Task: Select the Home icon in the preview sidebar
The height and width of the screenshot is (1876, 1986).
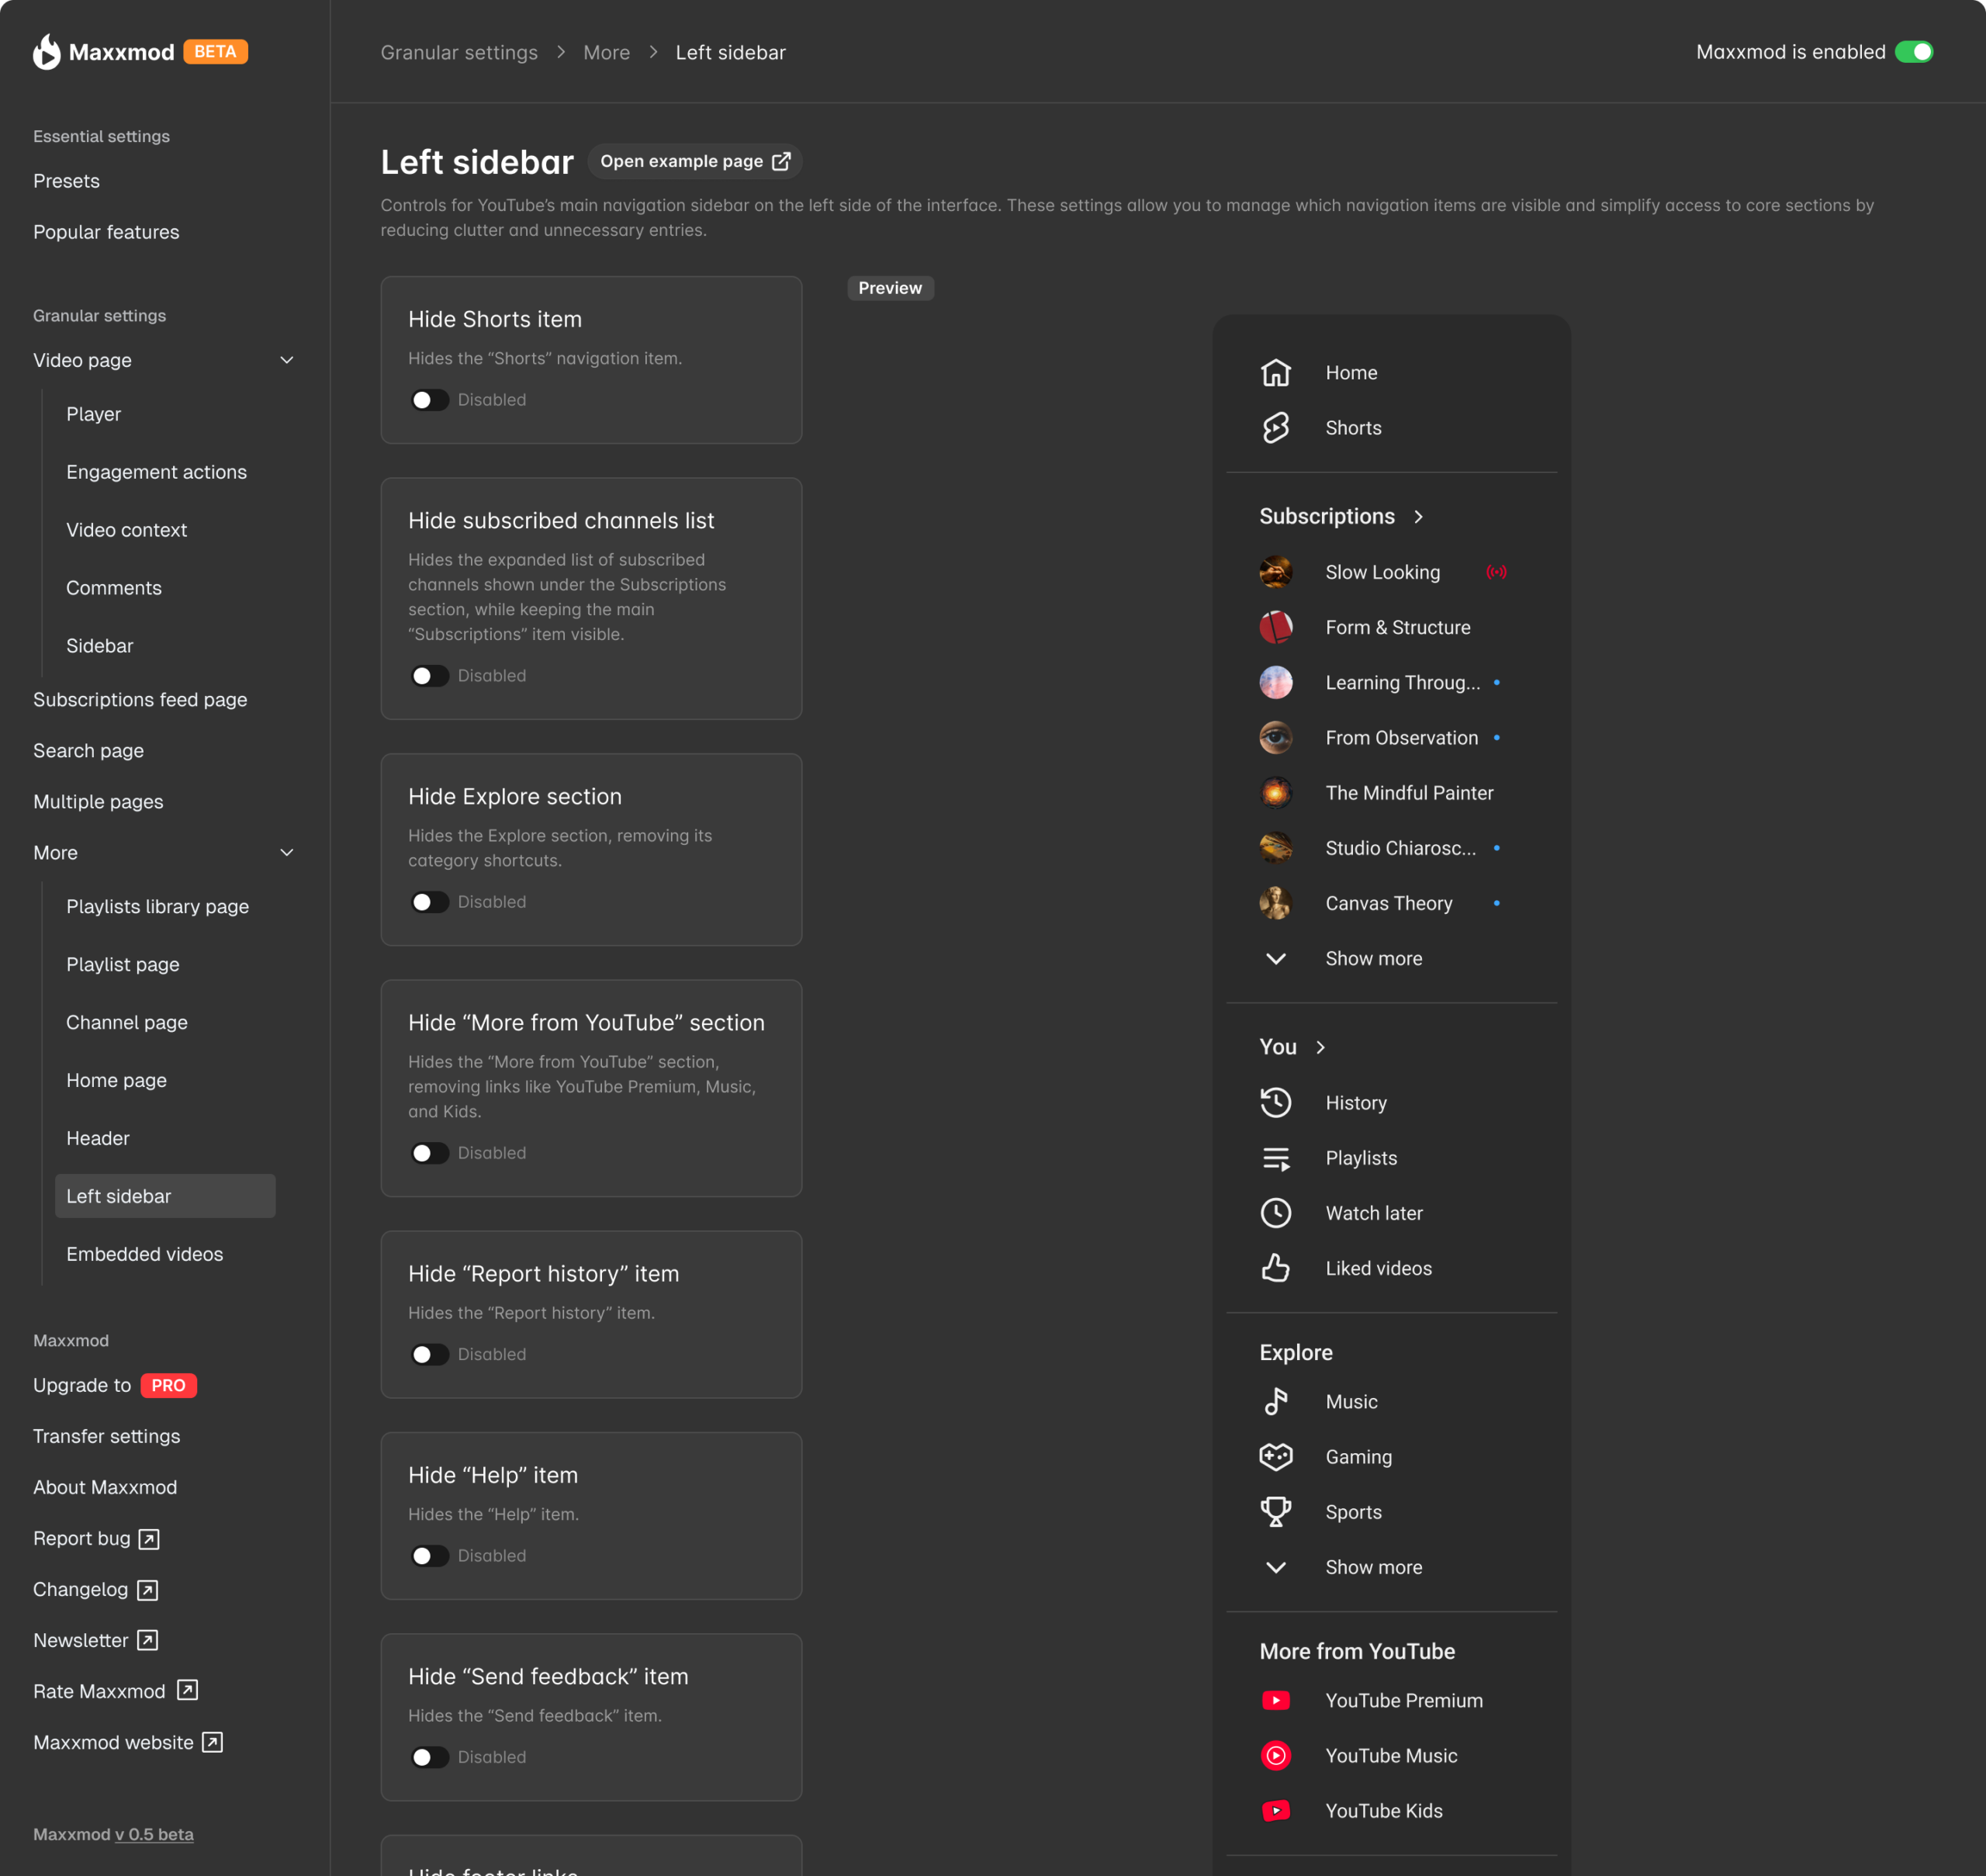Action: click(1277, 371)
